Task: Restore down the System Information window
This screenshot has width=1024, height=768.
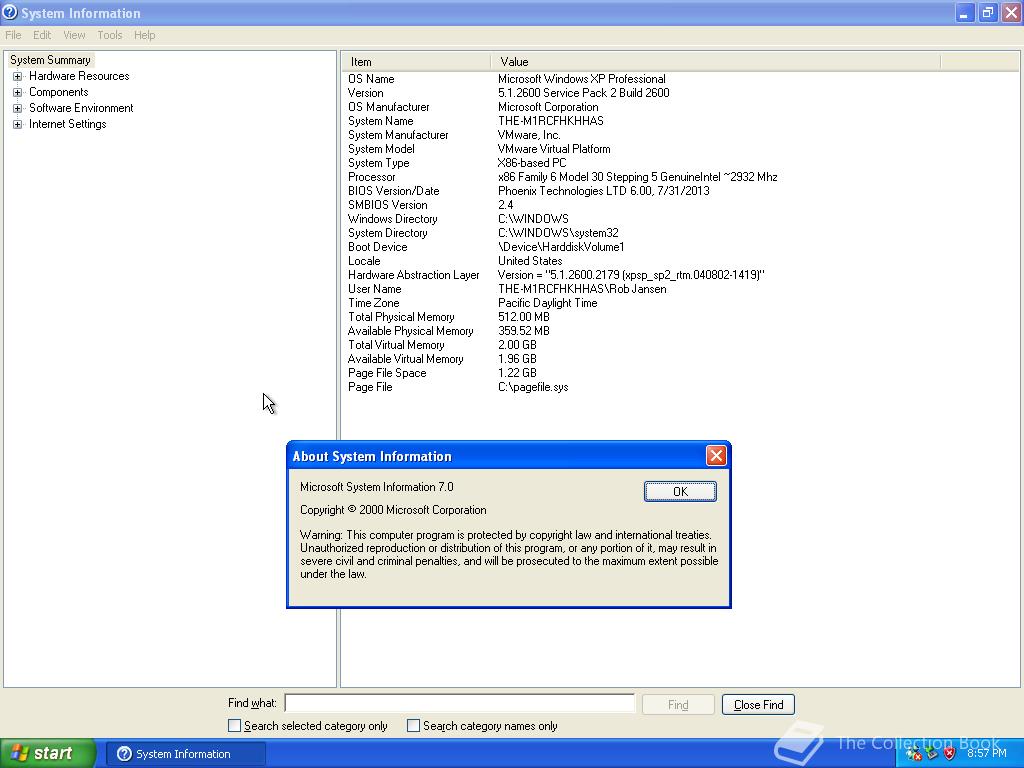Action: [x=987, y=12]
